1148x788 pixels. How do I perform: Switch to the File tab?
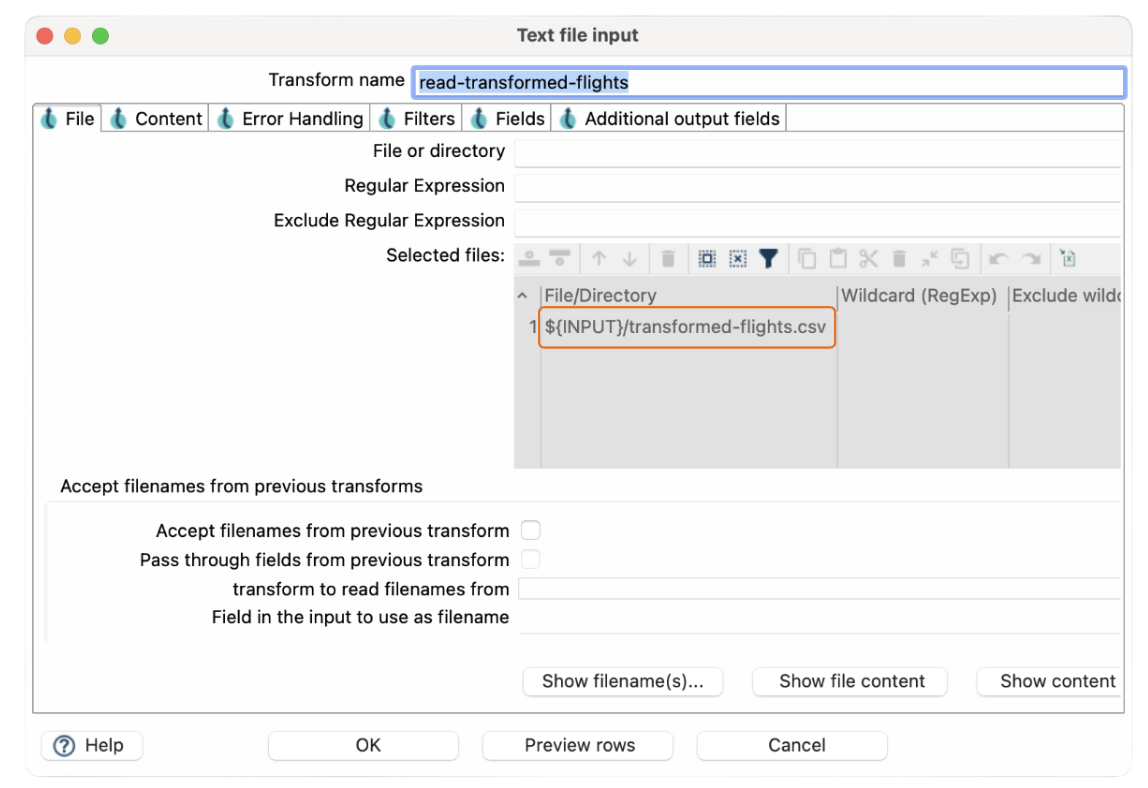[x=68, y=119]
